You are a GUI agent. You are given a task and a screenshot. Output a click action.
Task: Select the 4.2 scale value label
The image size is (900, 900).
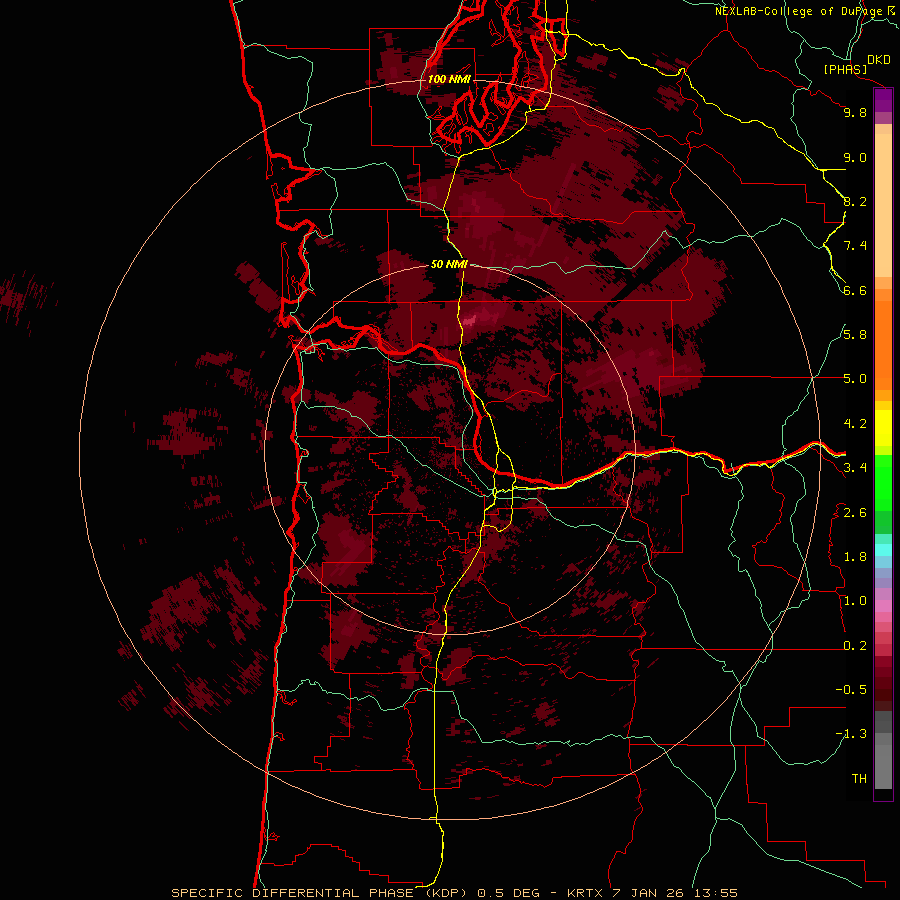tap(855, 424)
